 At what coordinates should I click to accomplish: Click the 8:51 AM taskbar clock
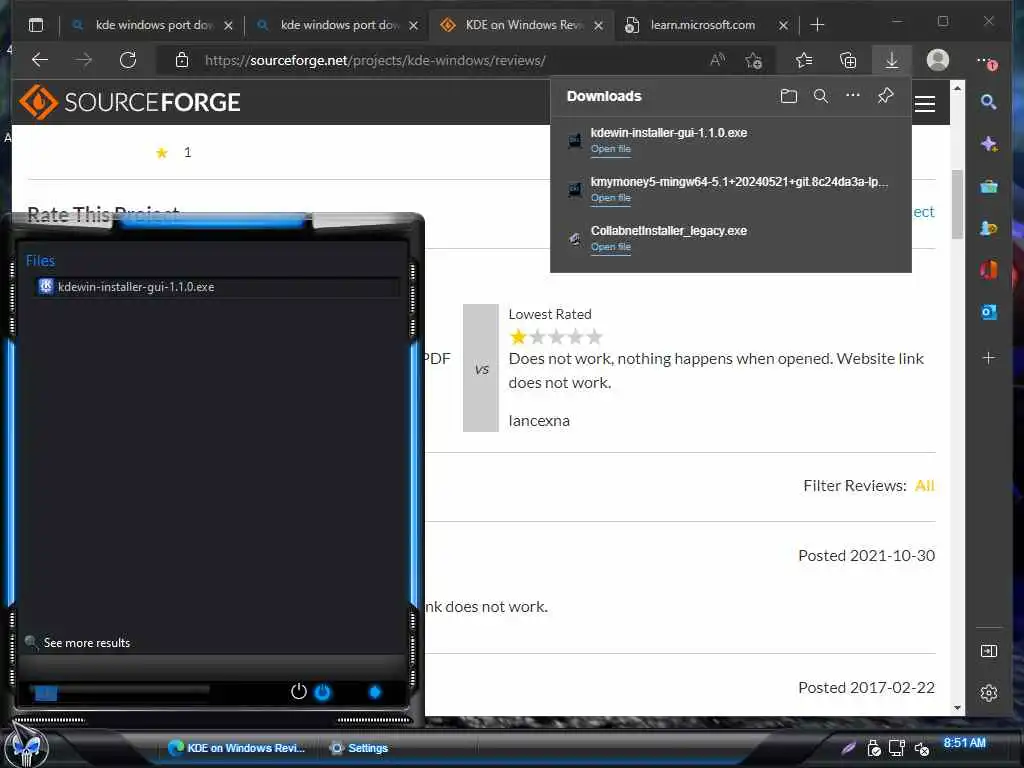[964, 743]
